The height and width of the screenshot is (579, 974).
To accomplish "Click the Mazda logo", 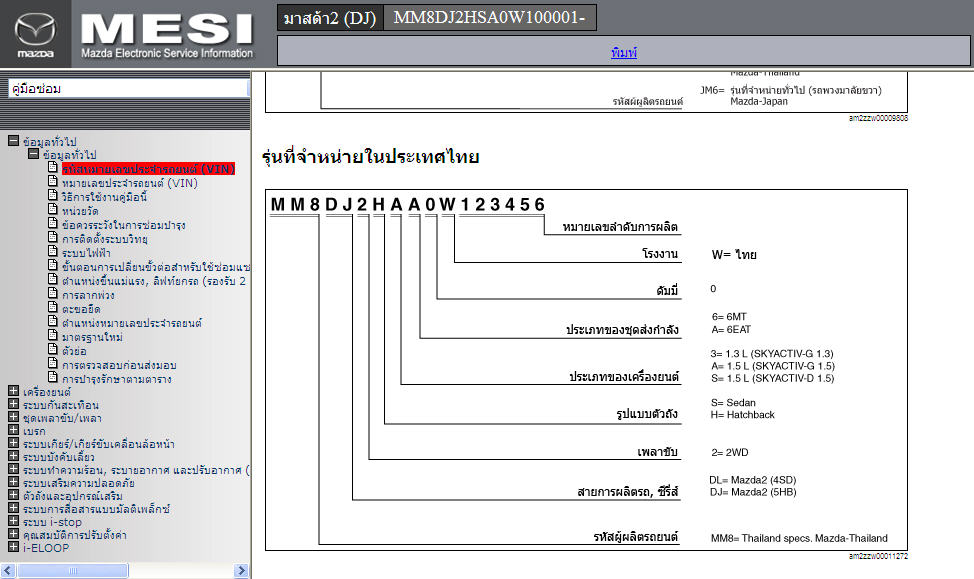I will tap(35, 34).
